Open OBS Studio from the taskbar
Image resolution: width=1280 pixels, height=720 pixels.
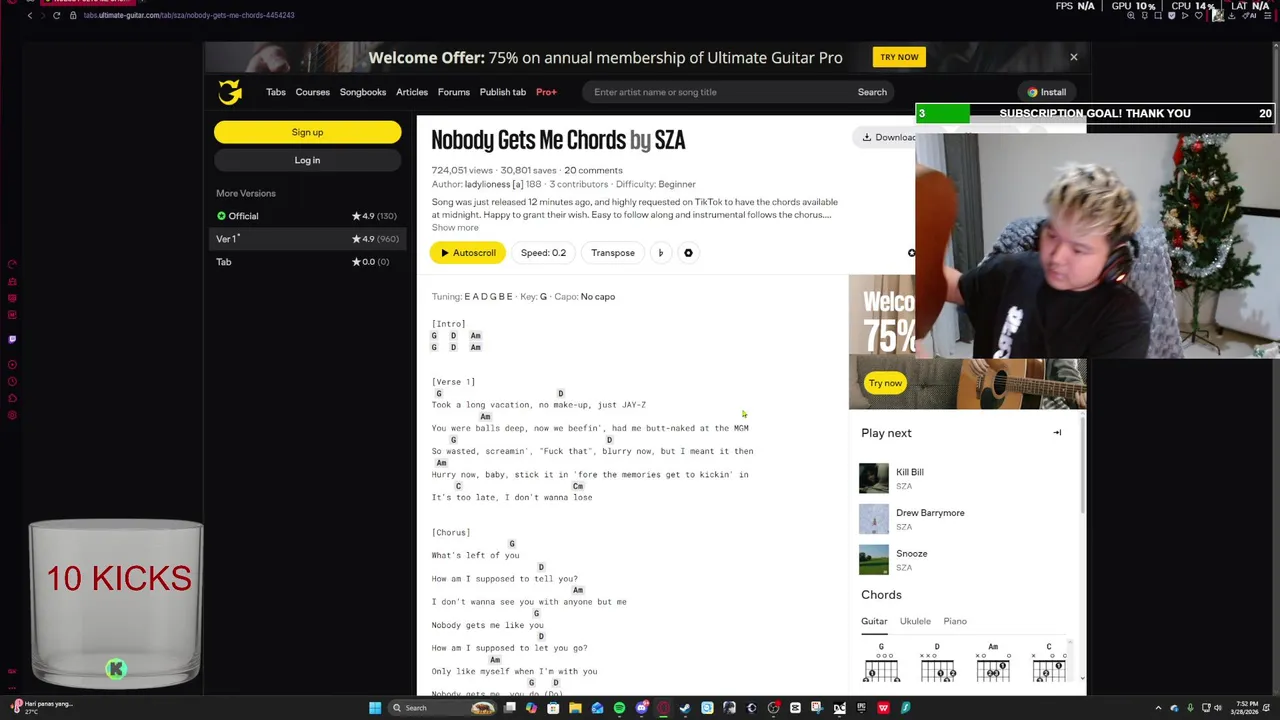(773, 708)
